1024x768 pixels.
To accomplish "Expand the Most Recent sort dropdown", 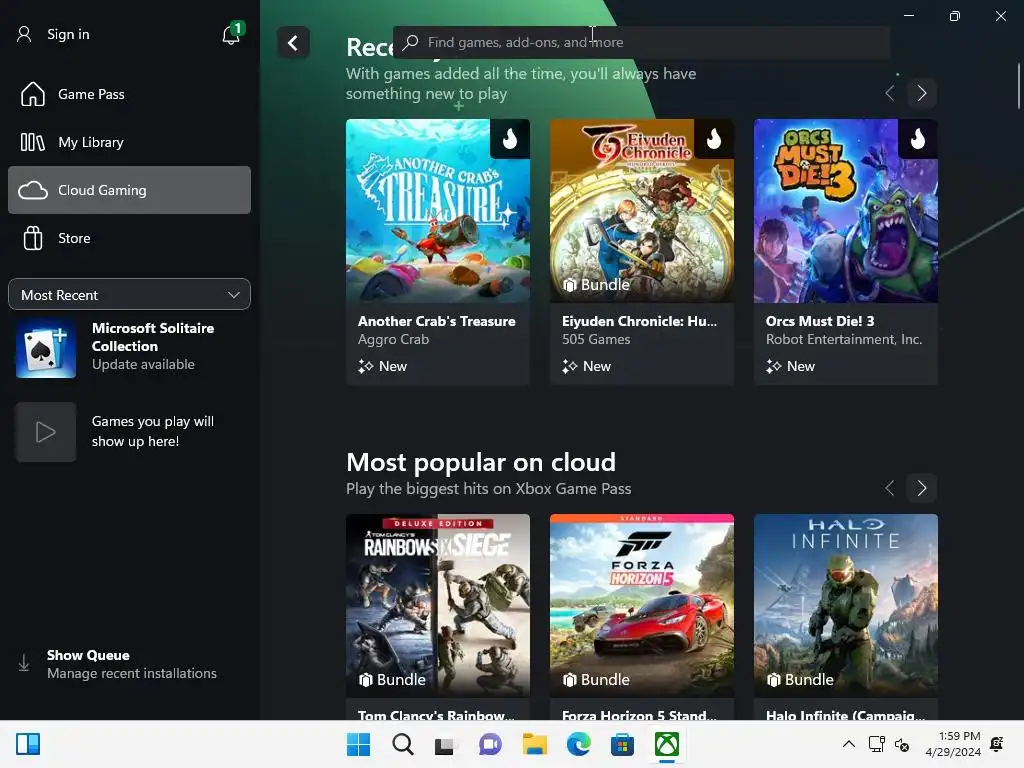I will [x=129, y=295].
